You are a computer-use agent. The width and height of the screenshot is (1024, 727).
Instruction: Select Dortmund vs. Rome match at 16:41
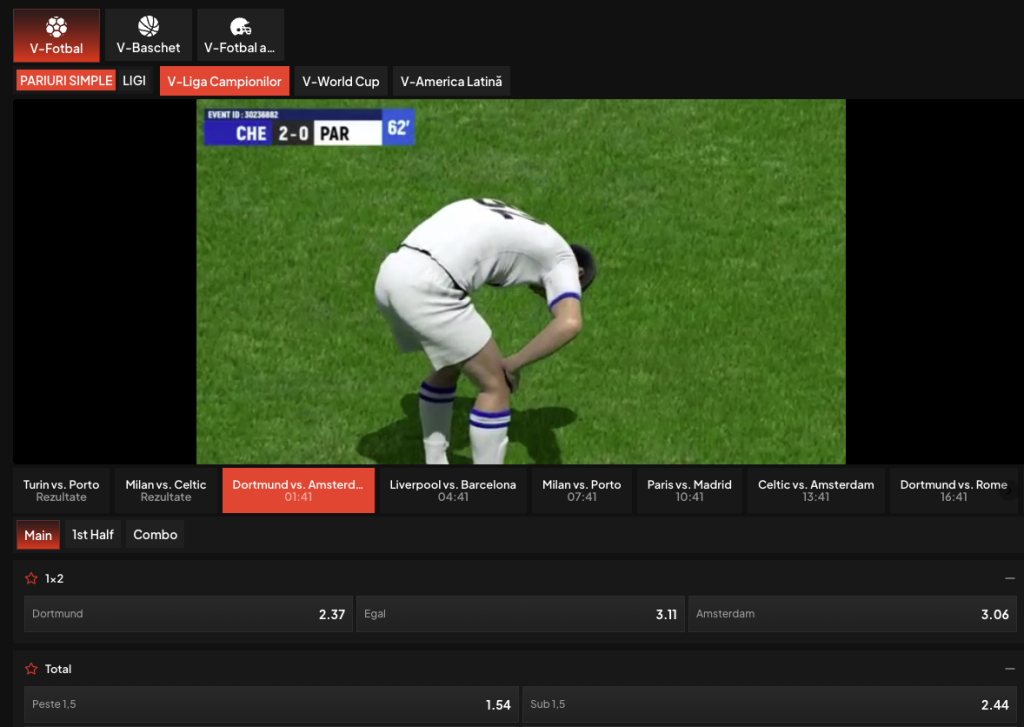[x=953, y=490]
